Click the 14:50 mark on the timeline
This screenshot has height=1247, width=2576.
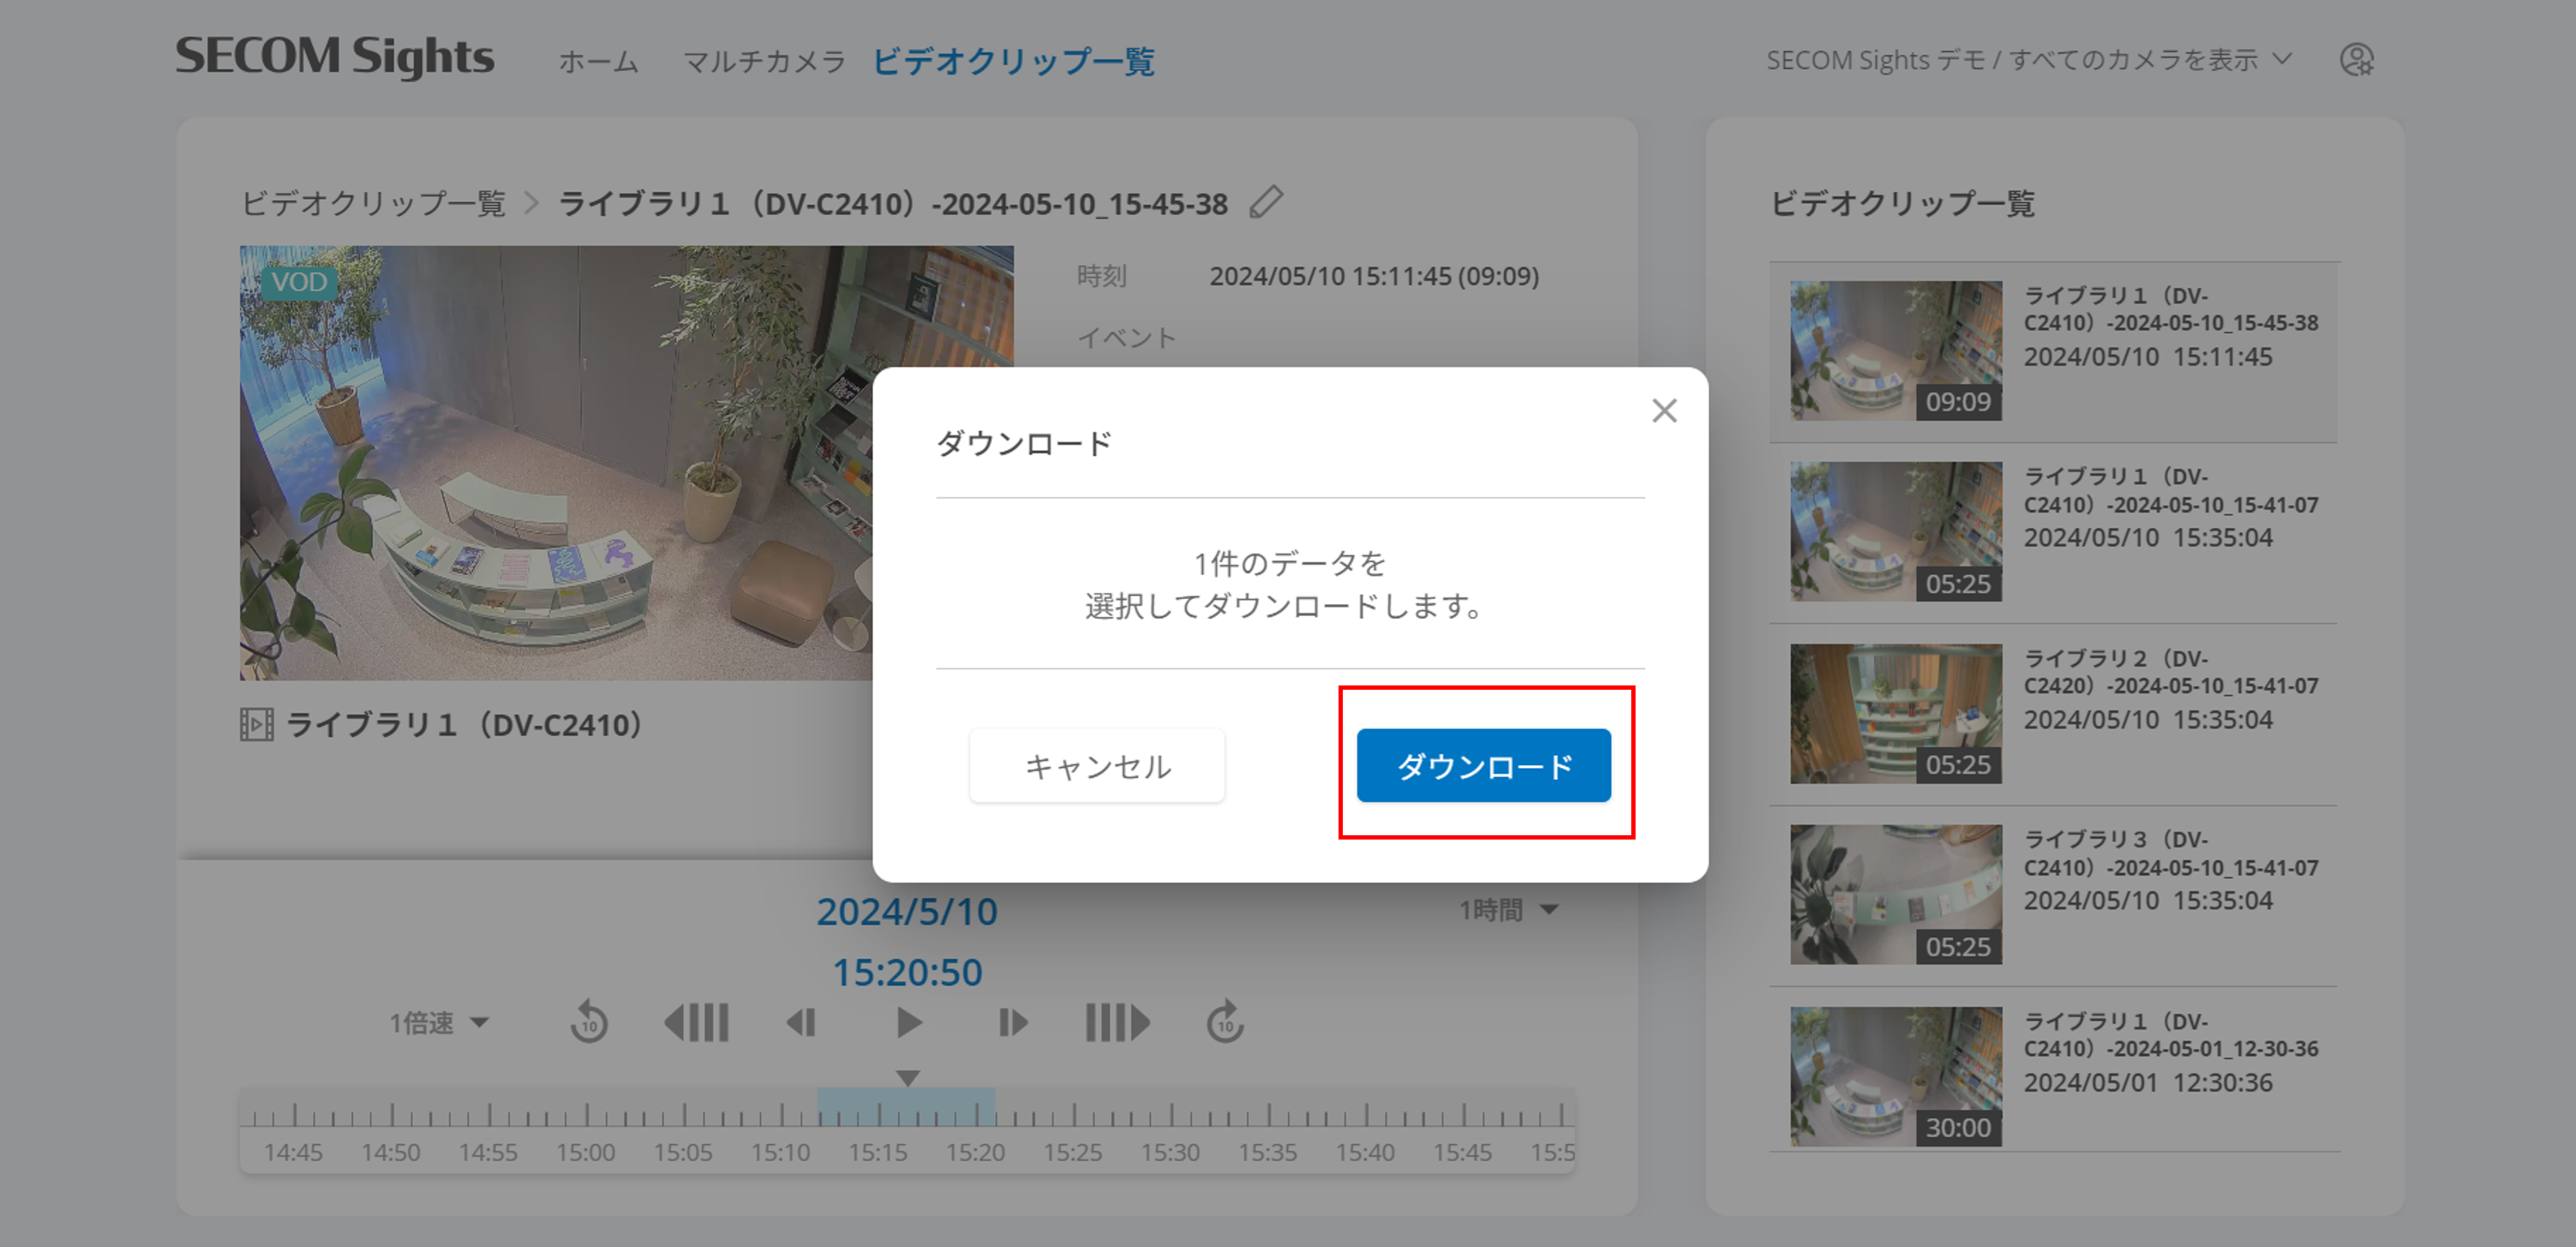391,1152
